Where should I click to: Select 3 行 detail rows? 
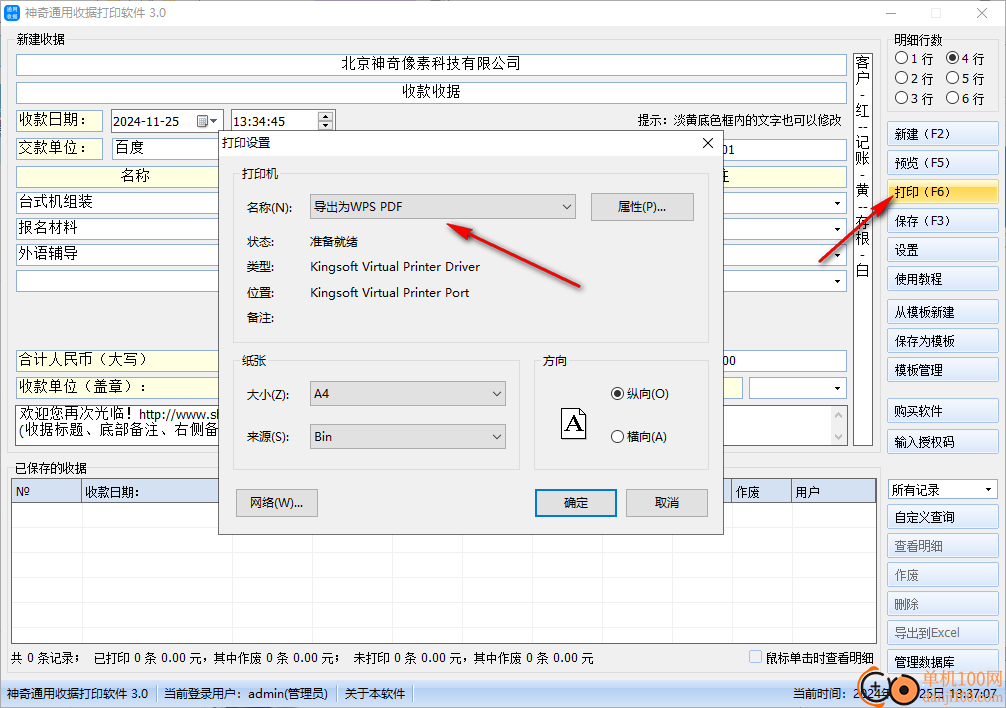pyautogui.click(x=901, y=98)
